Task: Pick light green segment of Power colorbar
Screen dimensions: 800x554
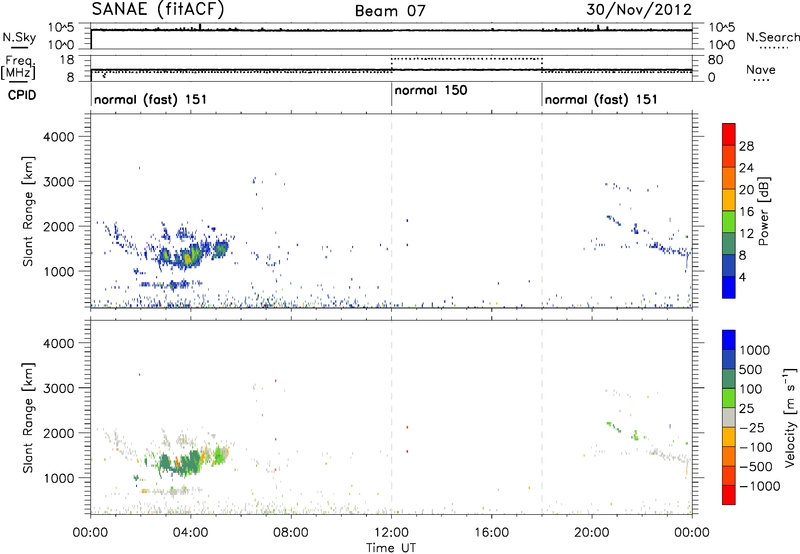Action: point(729,222)
